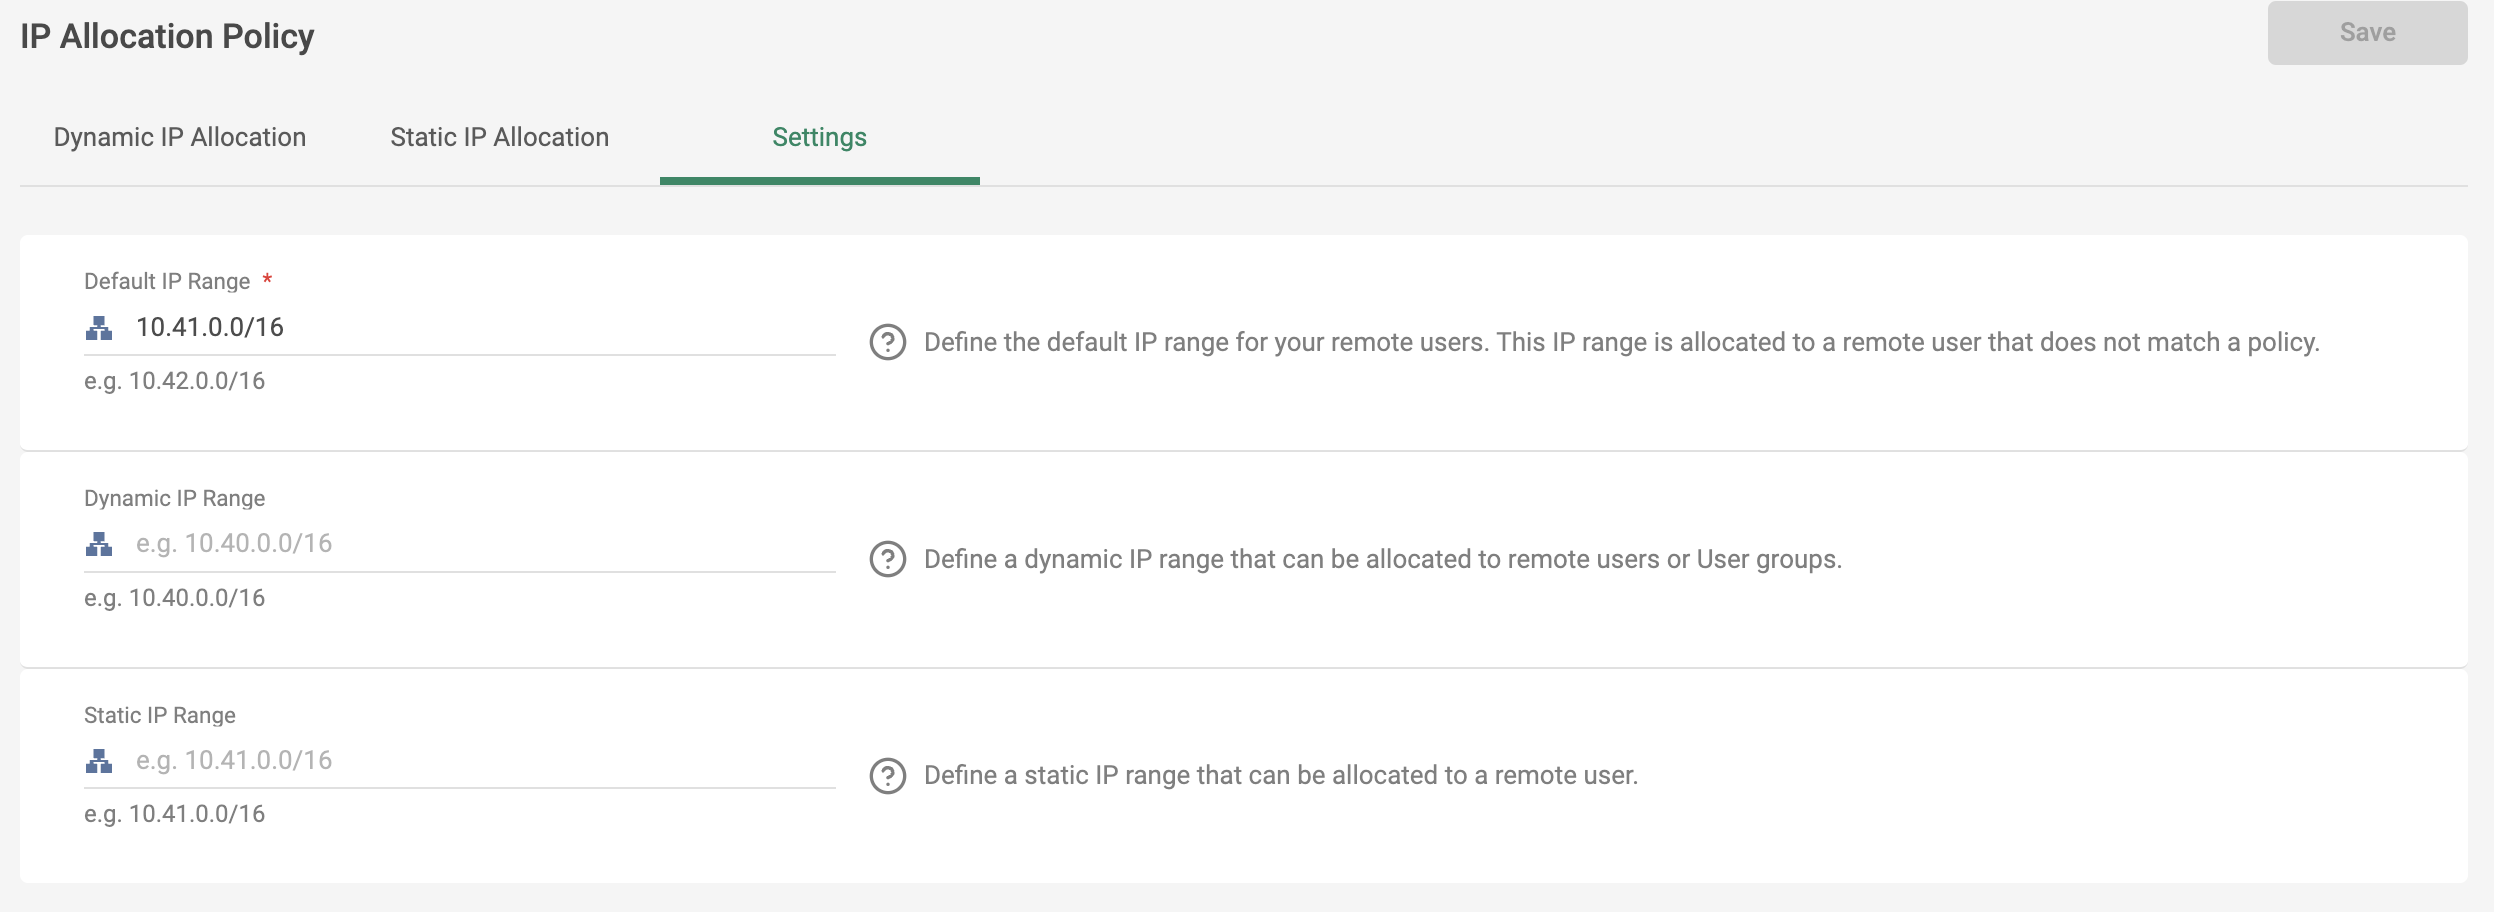Click inside the Default IP Range field
The height and width of the screenshot is (912, 2494).
(x=450, y=325)
